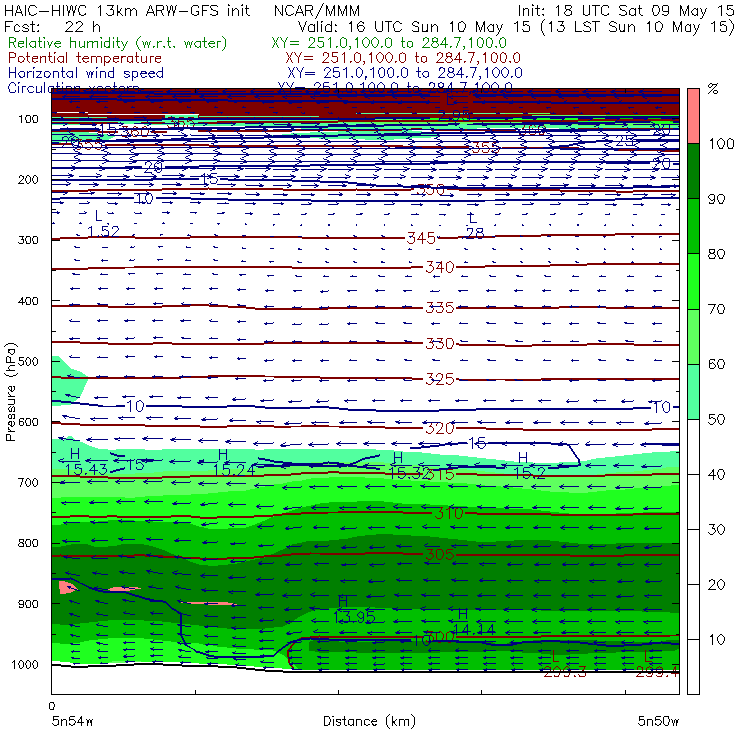The width and height of the screenshot is (740, 740).
Task: Click the '%' unit label above colorbar
Action: (x=713, y=89)
